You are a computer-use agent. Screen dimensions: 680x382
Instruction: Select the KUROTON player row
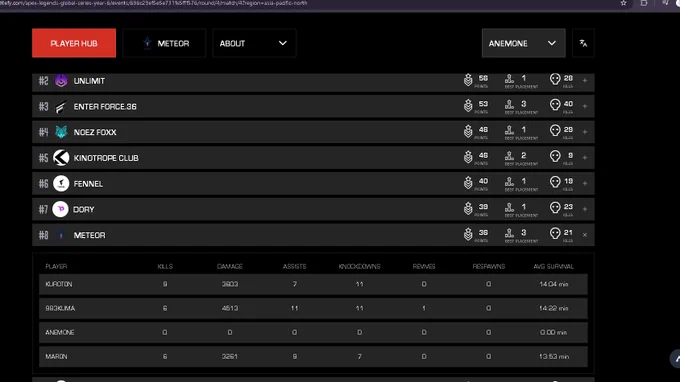[313, 284]
